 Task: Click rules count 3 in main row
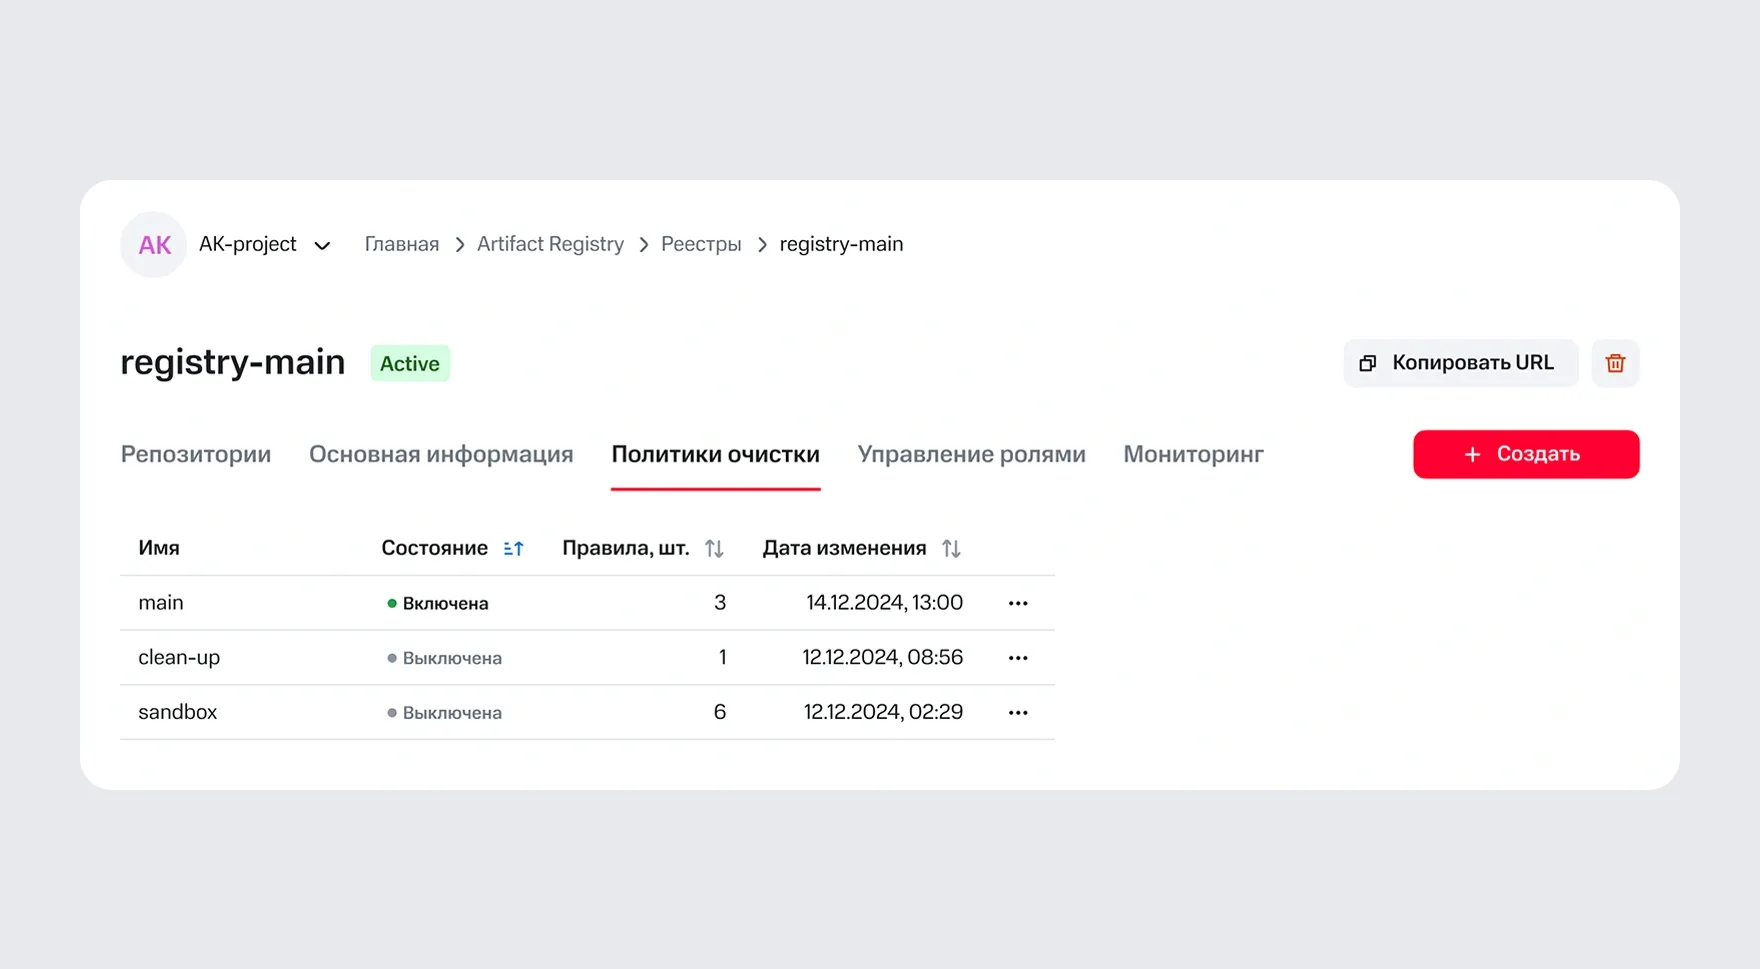click(x=720, y=602)
